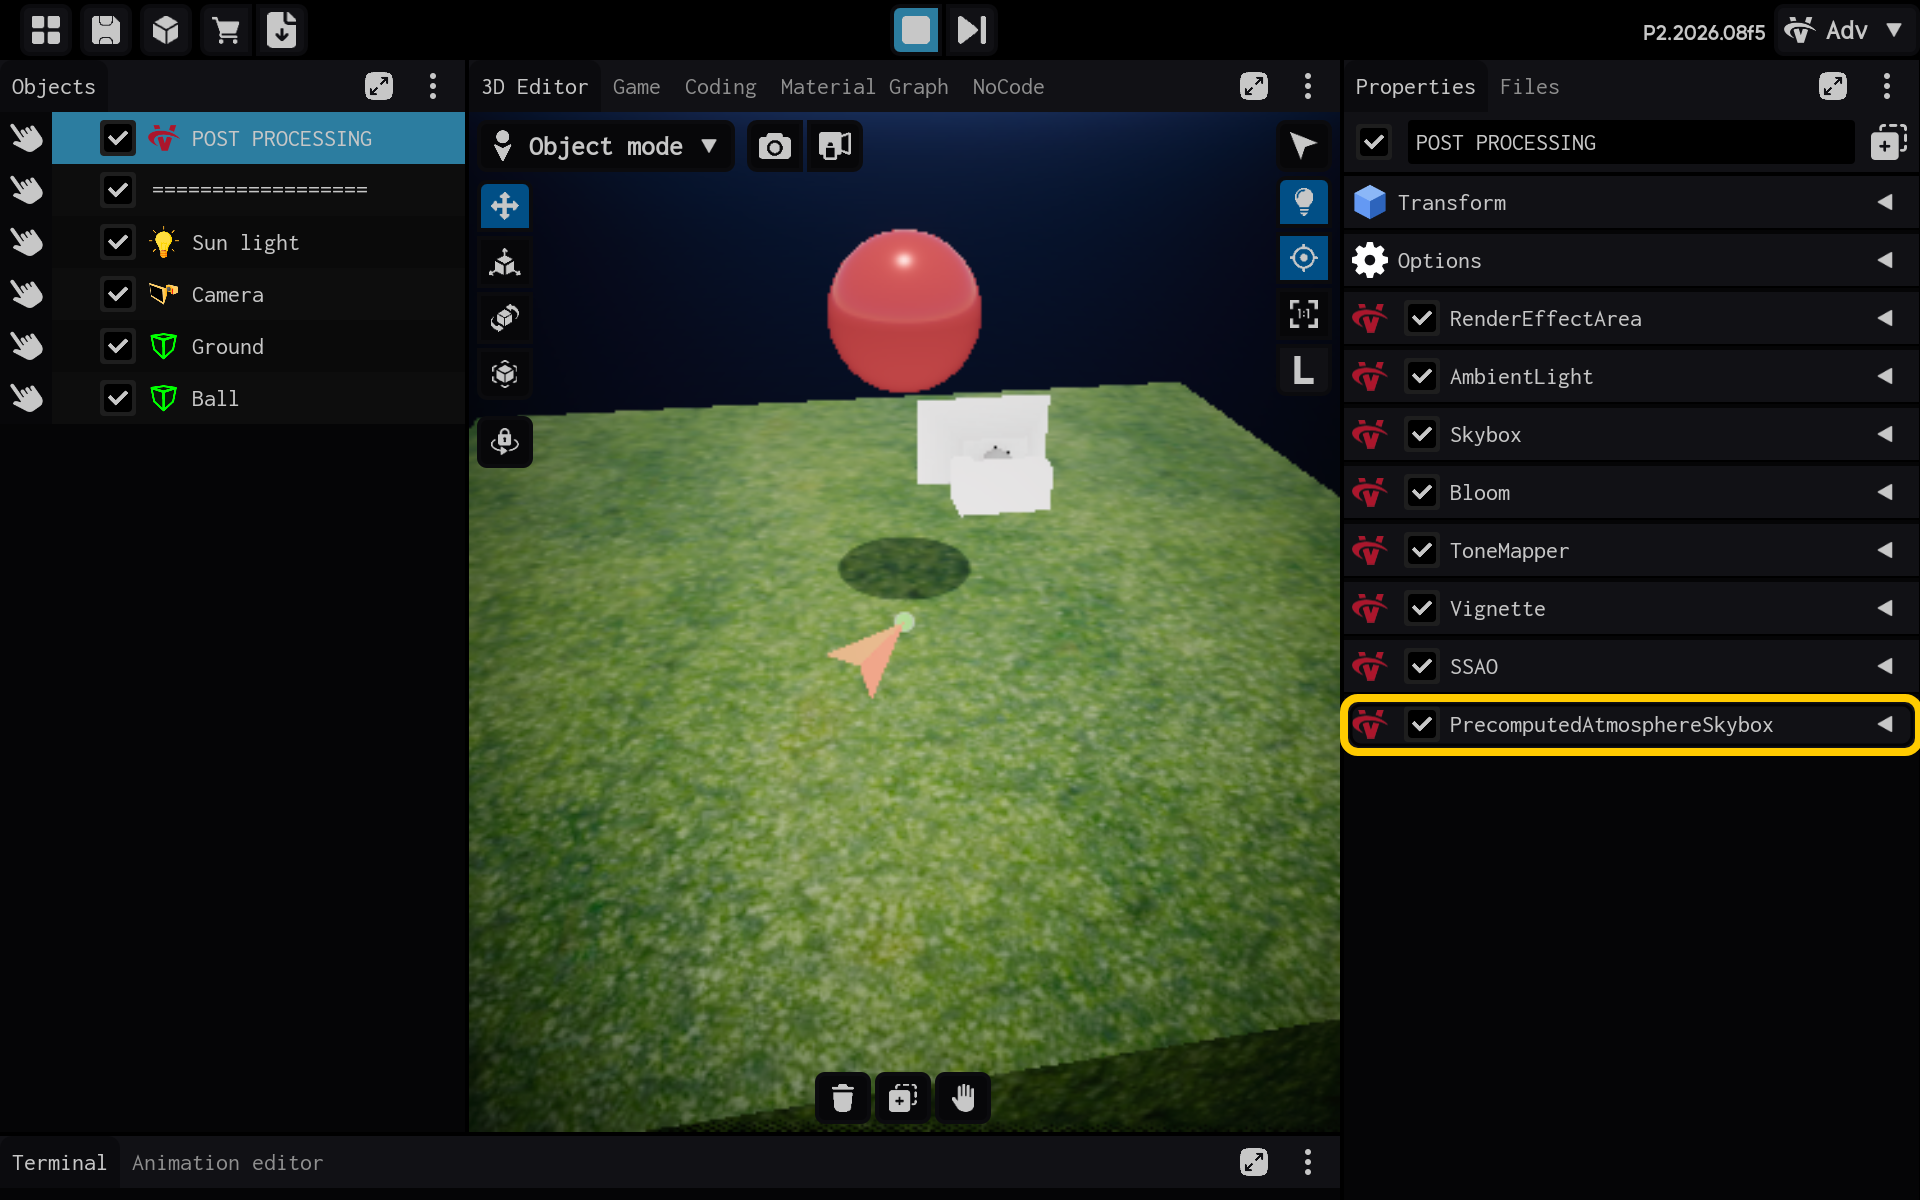
Task: Toggle the Ball object checkbox
Action: click(118, 398)
